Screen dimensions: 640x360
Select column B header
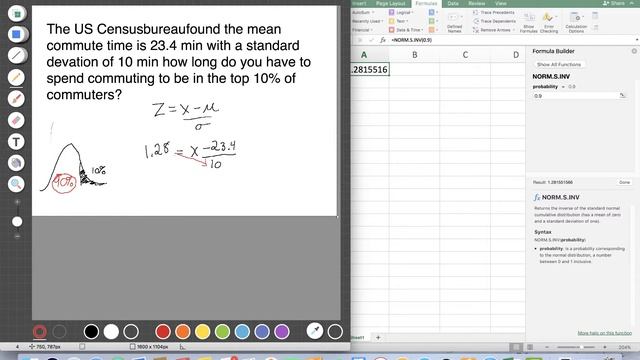point(414,55)
